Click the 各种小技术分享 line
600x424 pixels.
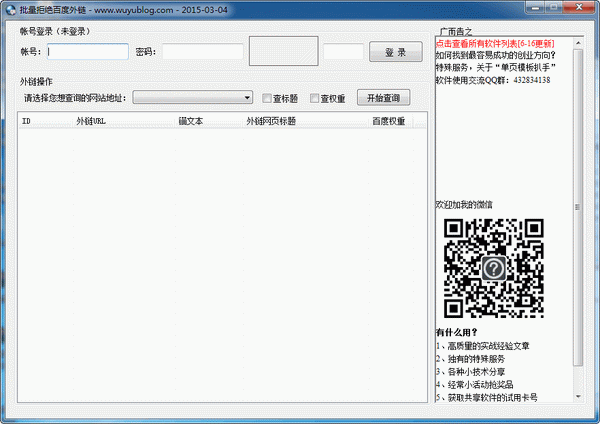[470, 372]
